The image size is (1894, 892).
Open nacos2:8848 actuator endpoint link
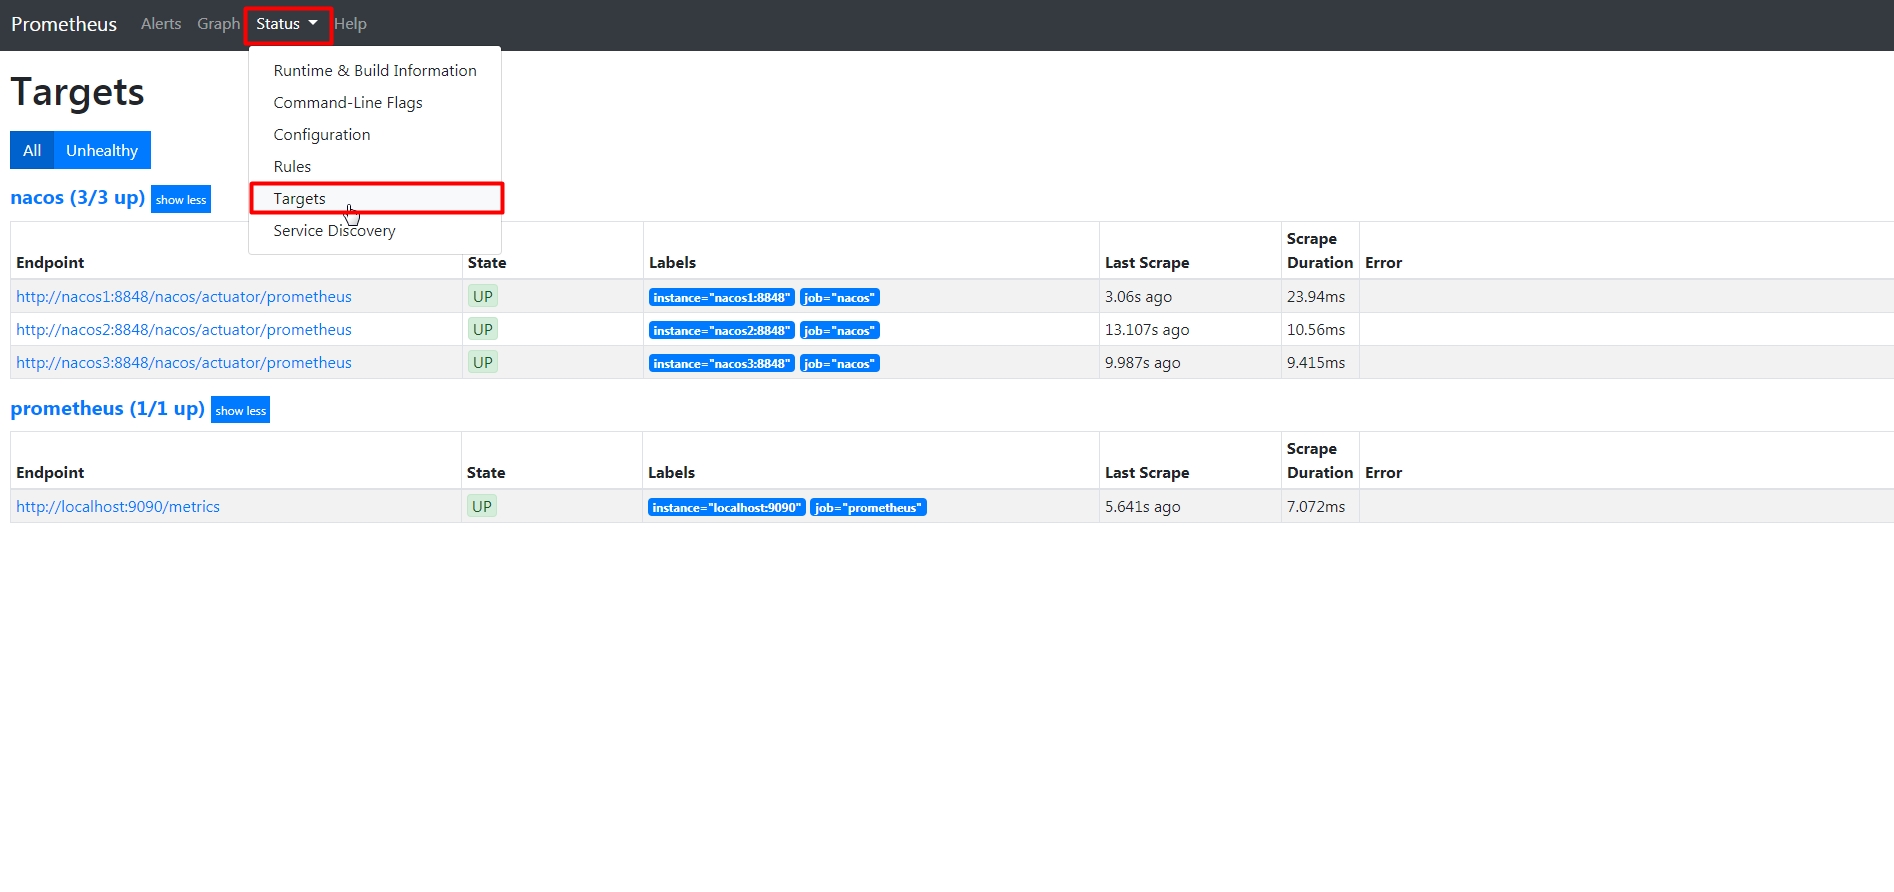184,330
